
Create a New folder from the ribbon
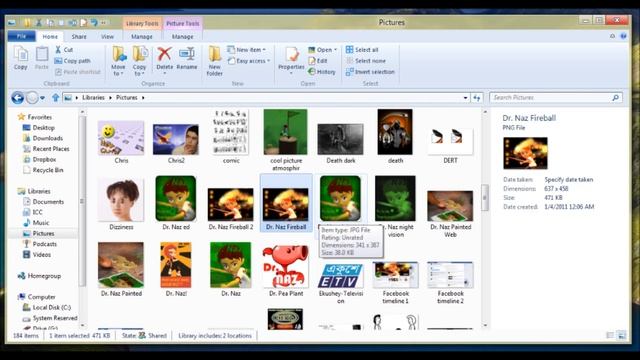[x=215, y=61]
